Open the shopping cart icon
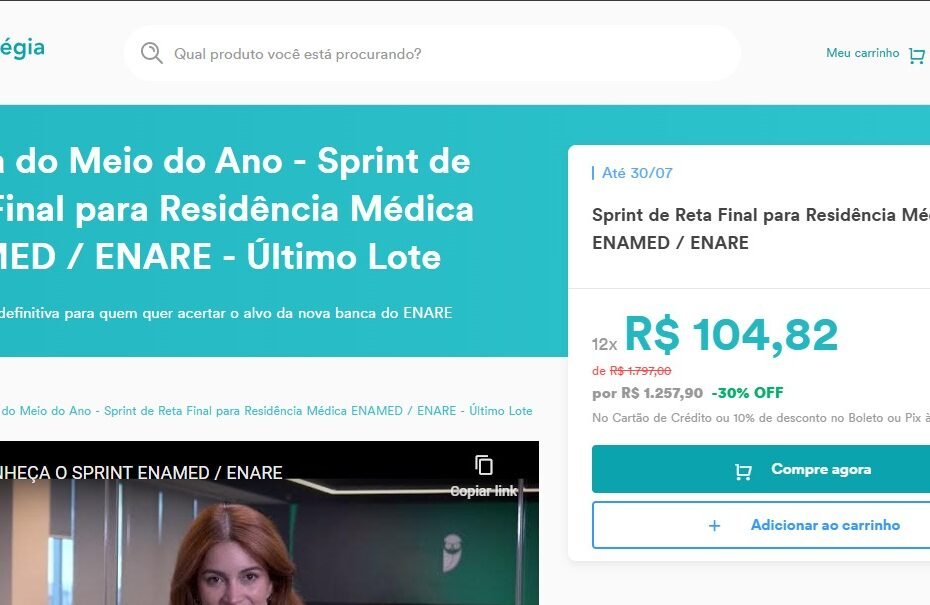 [x=917, y=56]
